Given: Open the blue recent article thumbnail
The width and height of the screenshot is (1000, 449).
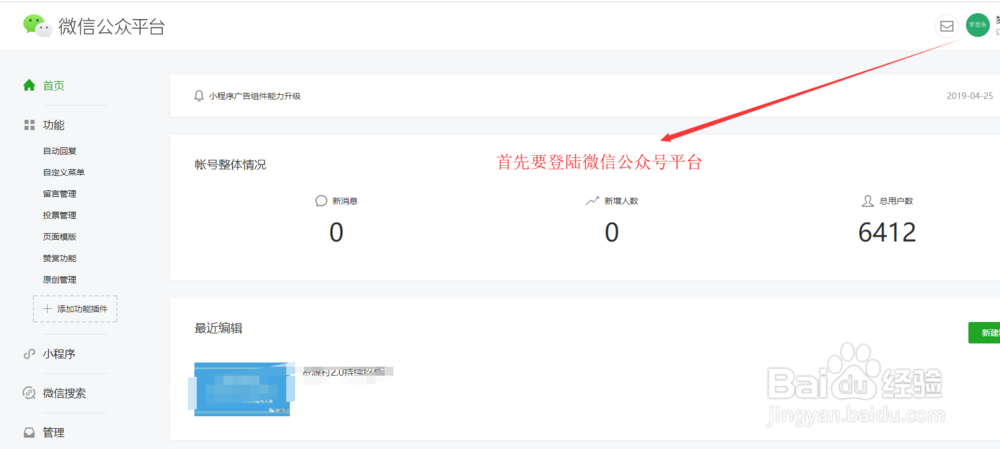Looking at the screenshot, I should 242,389.
